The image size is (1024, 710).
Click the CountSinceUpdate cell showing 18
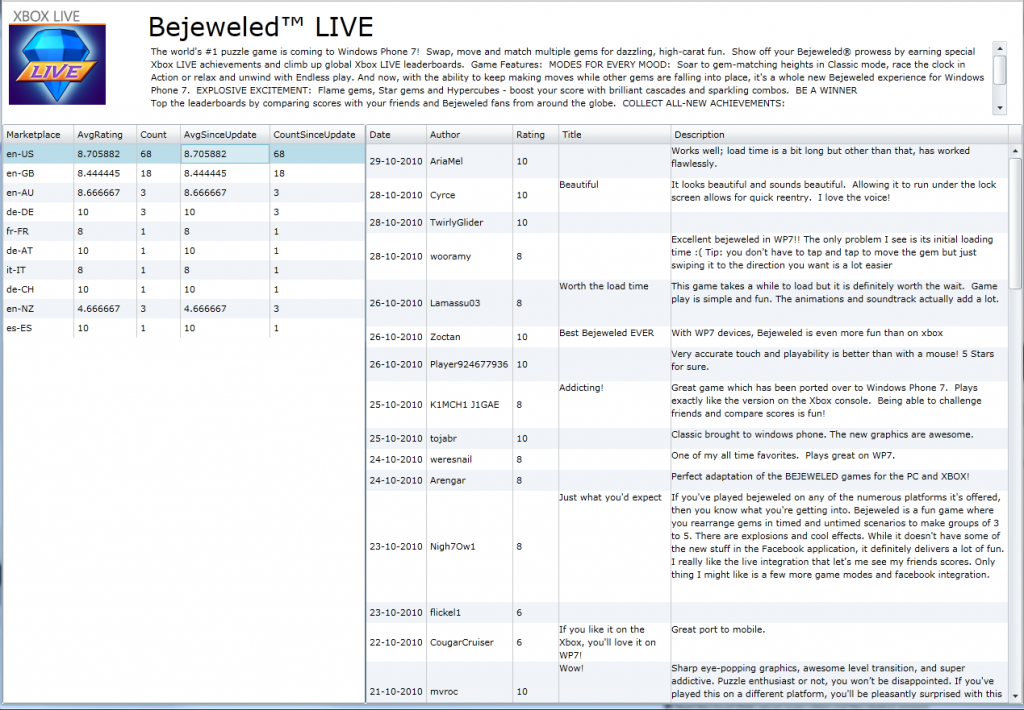click(x=317, y=173)
